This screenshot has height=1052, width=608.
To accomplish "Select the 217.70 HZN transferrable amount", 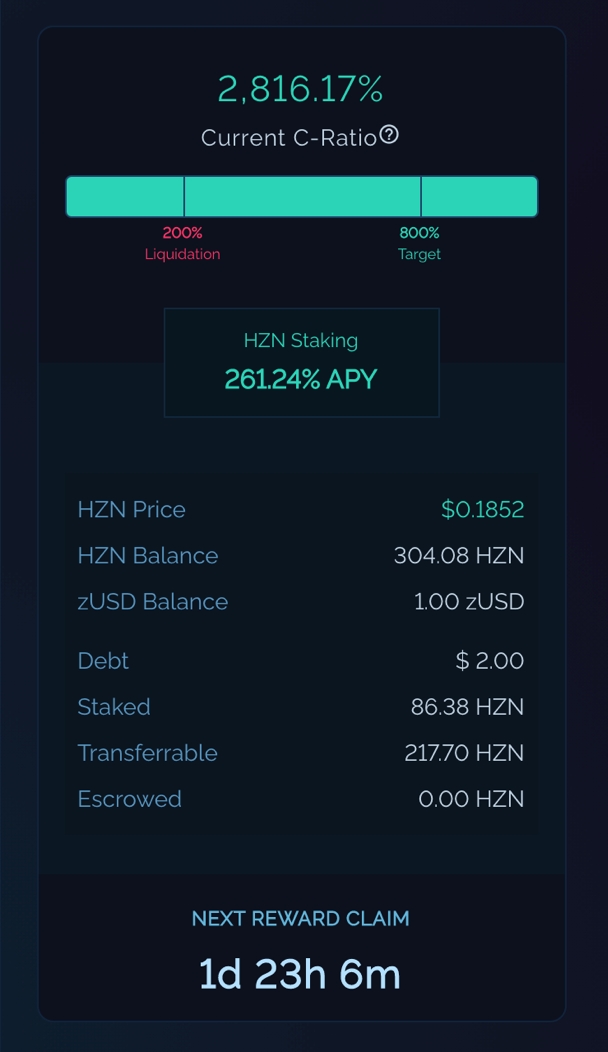I will (463, 752).
